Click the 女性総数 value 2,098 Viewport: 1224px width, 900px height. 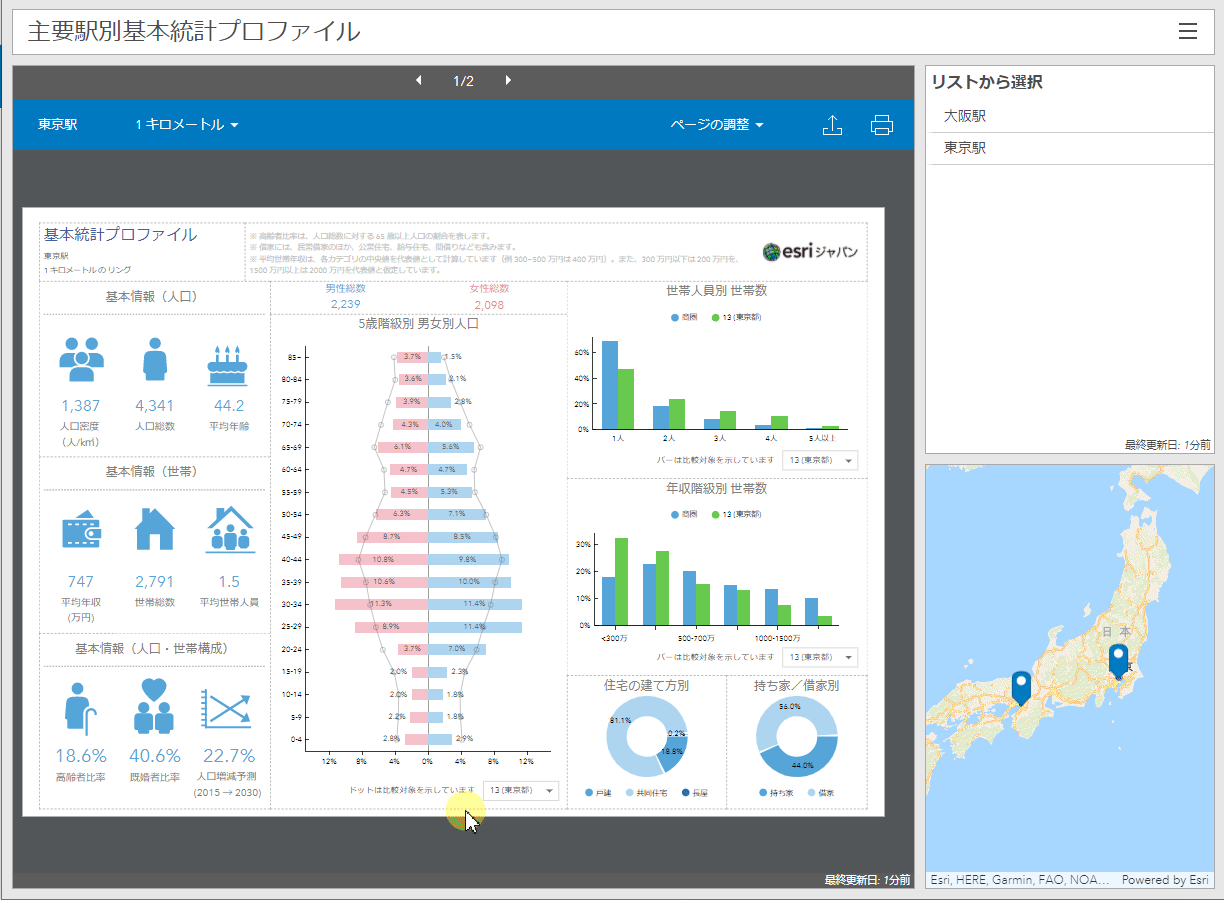490,305
